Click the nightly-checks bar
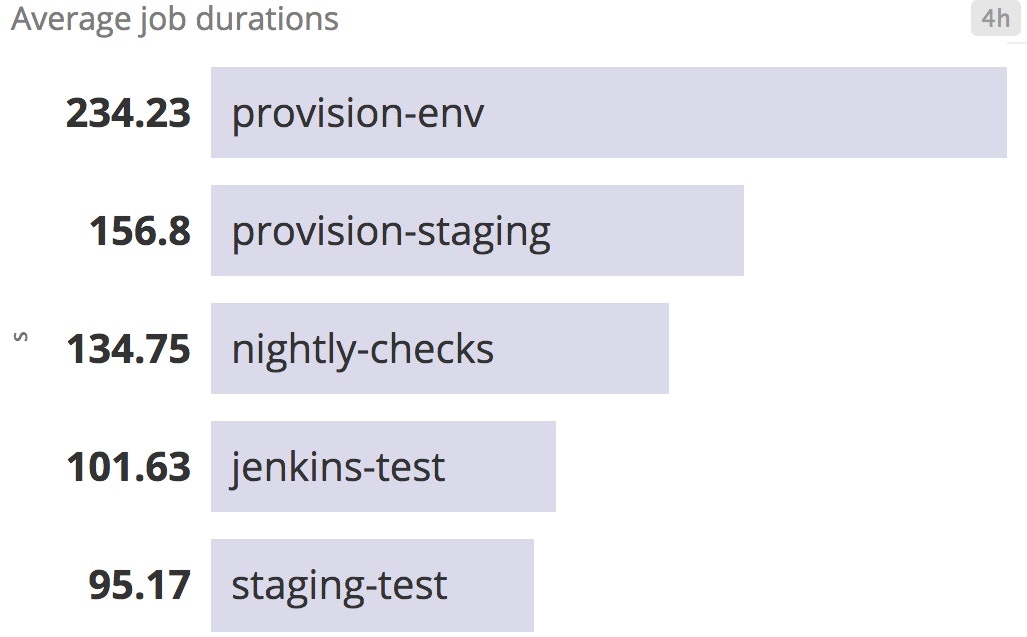Screen dimensions: 1027x637 439,348
